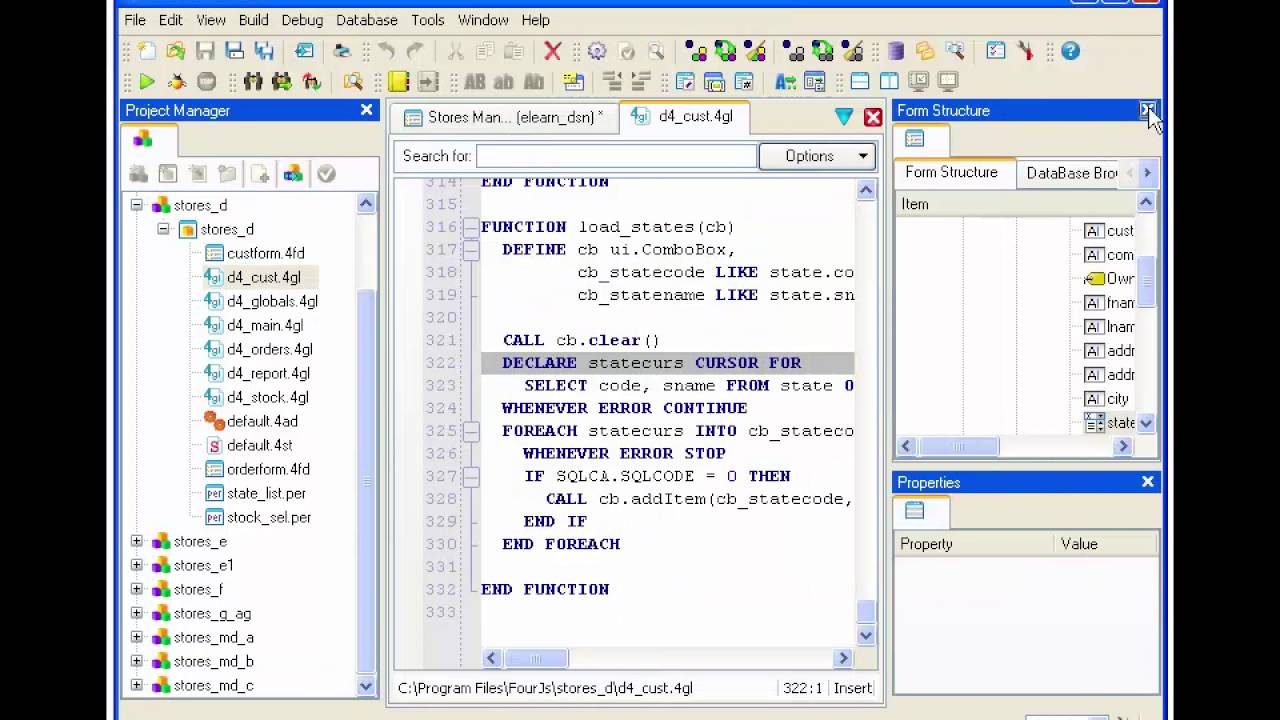Screen dimensions: 1280x720
Task: Click in the Search for text field
Action: [x=616, y=156]
